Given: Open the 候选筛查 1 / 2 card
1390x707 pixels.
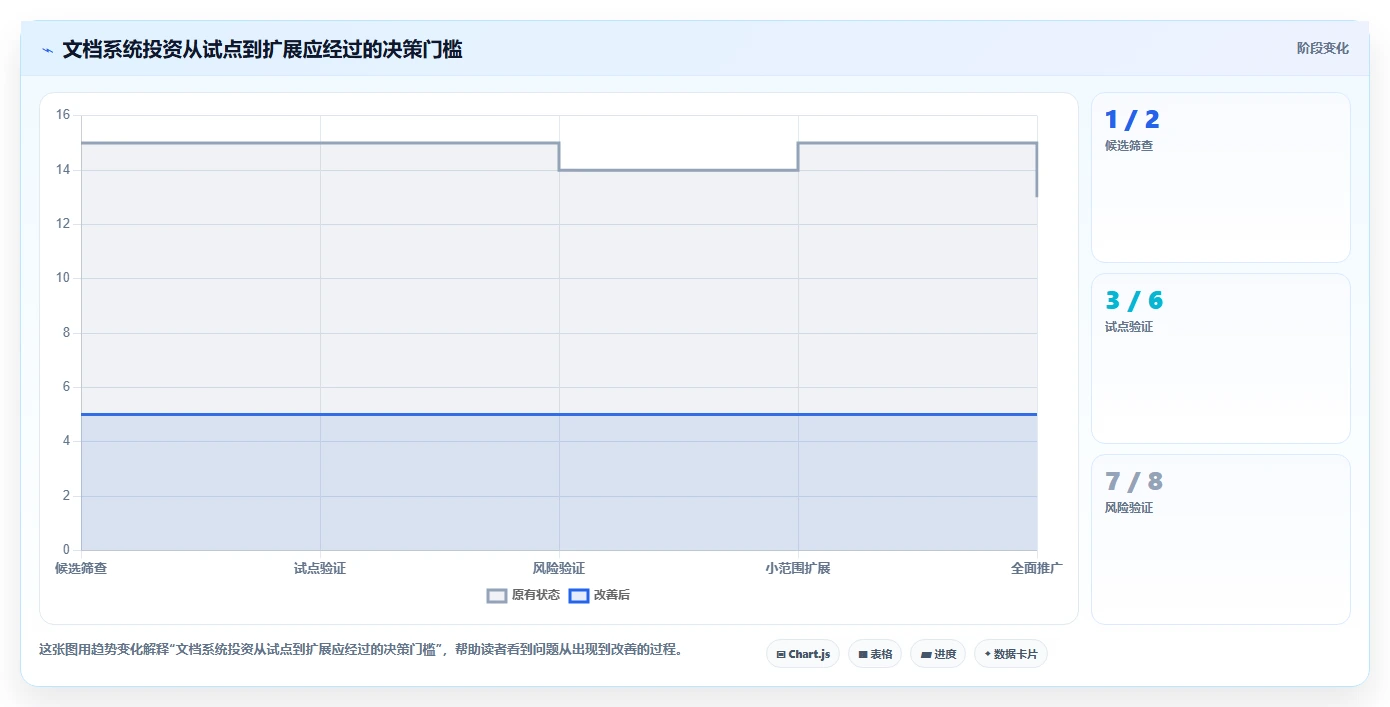Looking at the screenshot, I should point(1221,177).
